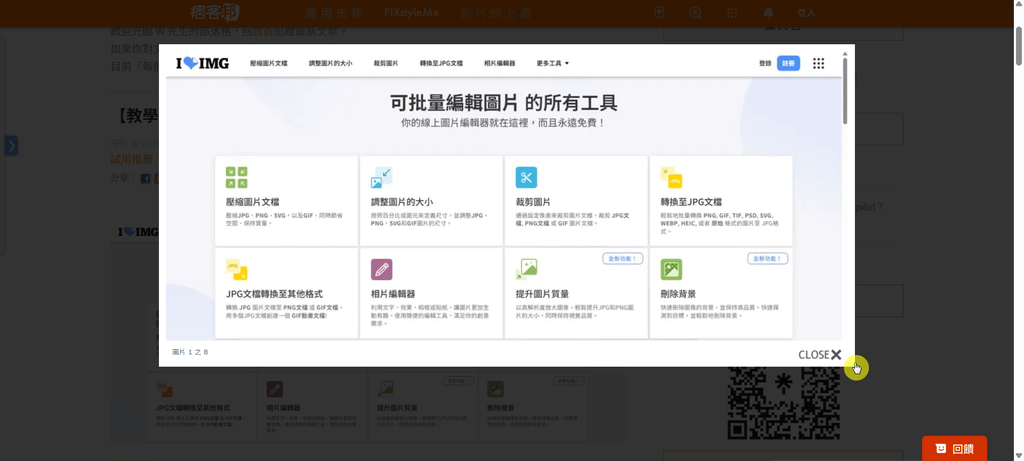Click the yellow JPG icon on 轉換至JPG文檔 card

coord(671,178)
